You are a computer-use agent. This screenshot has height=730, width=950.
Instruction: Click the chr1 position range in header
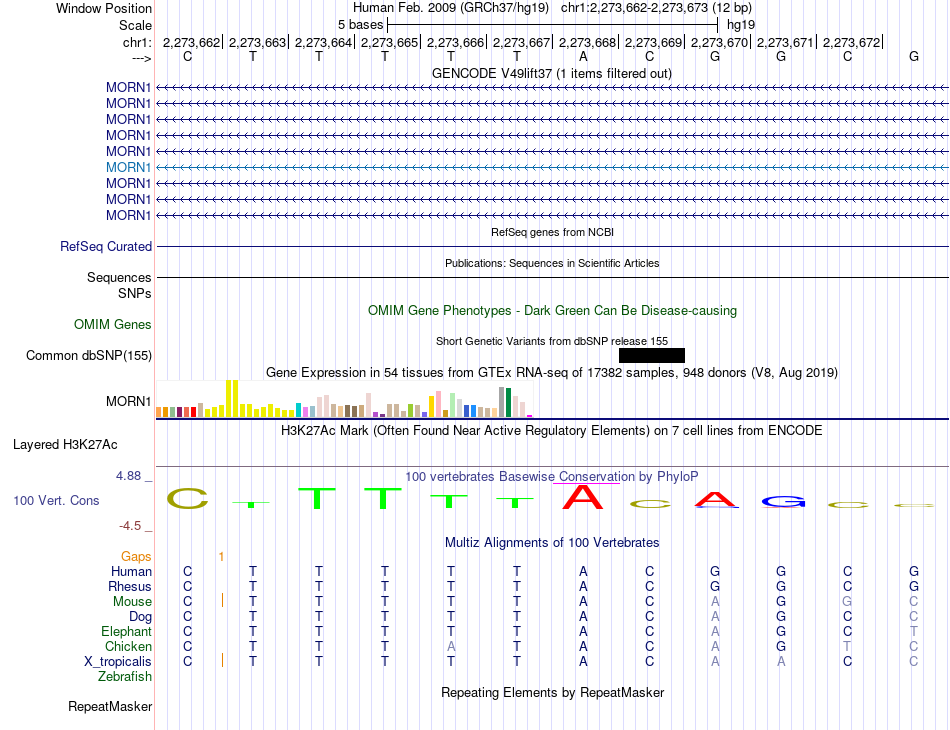(x=656, y=8)
